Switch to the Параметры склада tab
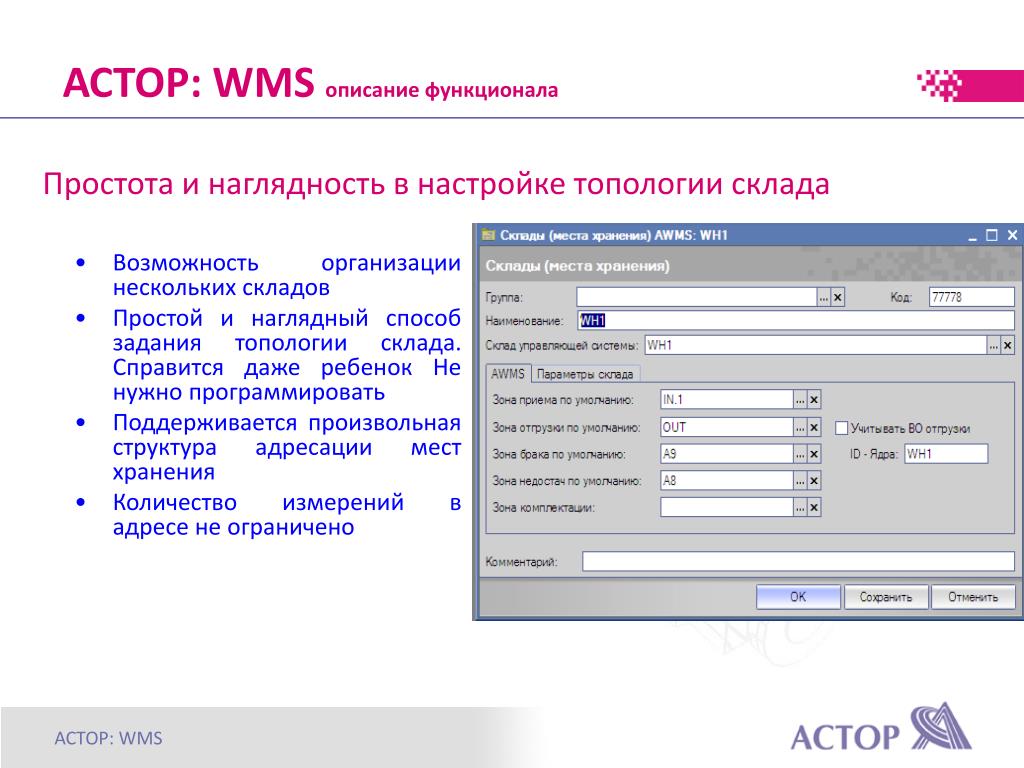Screen dimensions: 1024x768 [585, 374]
